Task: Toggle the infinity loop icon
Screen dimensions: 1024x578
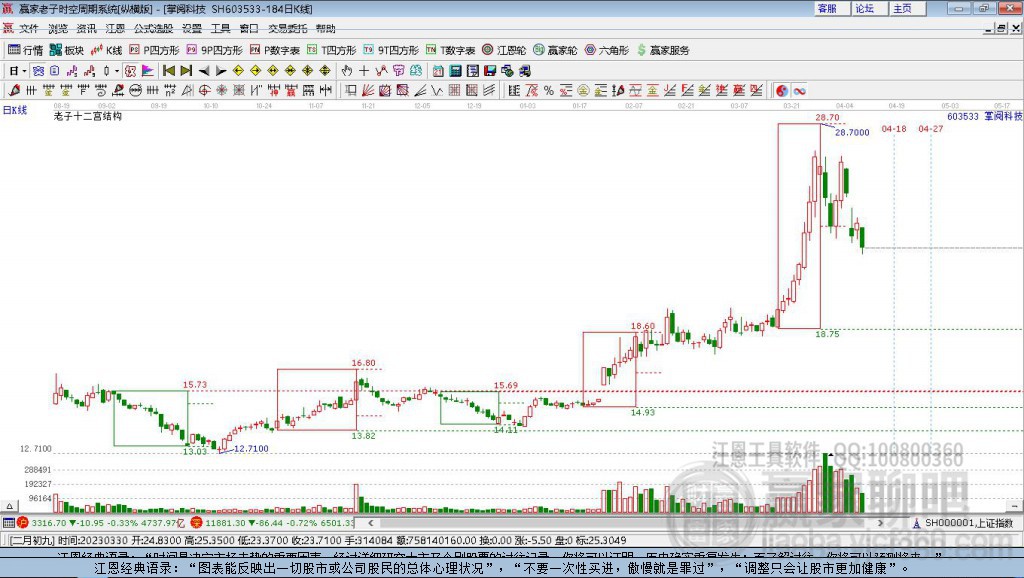Action: 799,91
